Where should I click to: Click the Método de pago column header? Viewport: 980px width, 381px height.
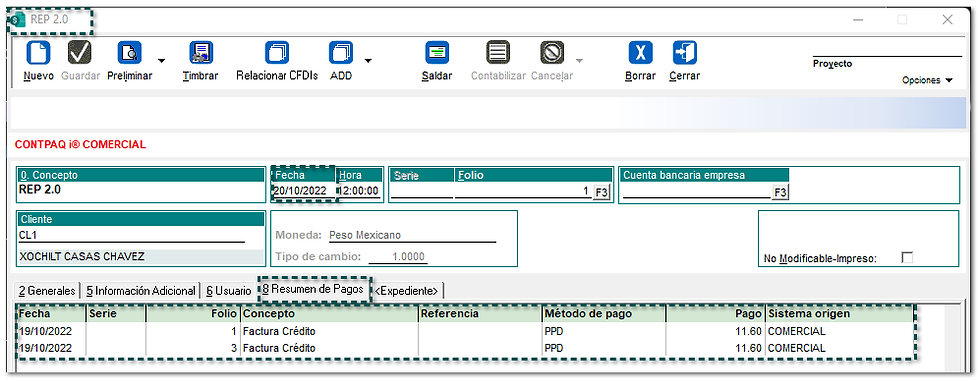(x=604, y=314)
